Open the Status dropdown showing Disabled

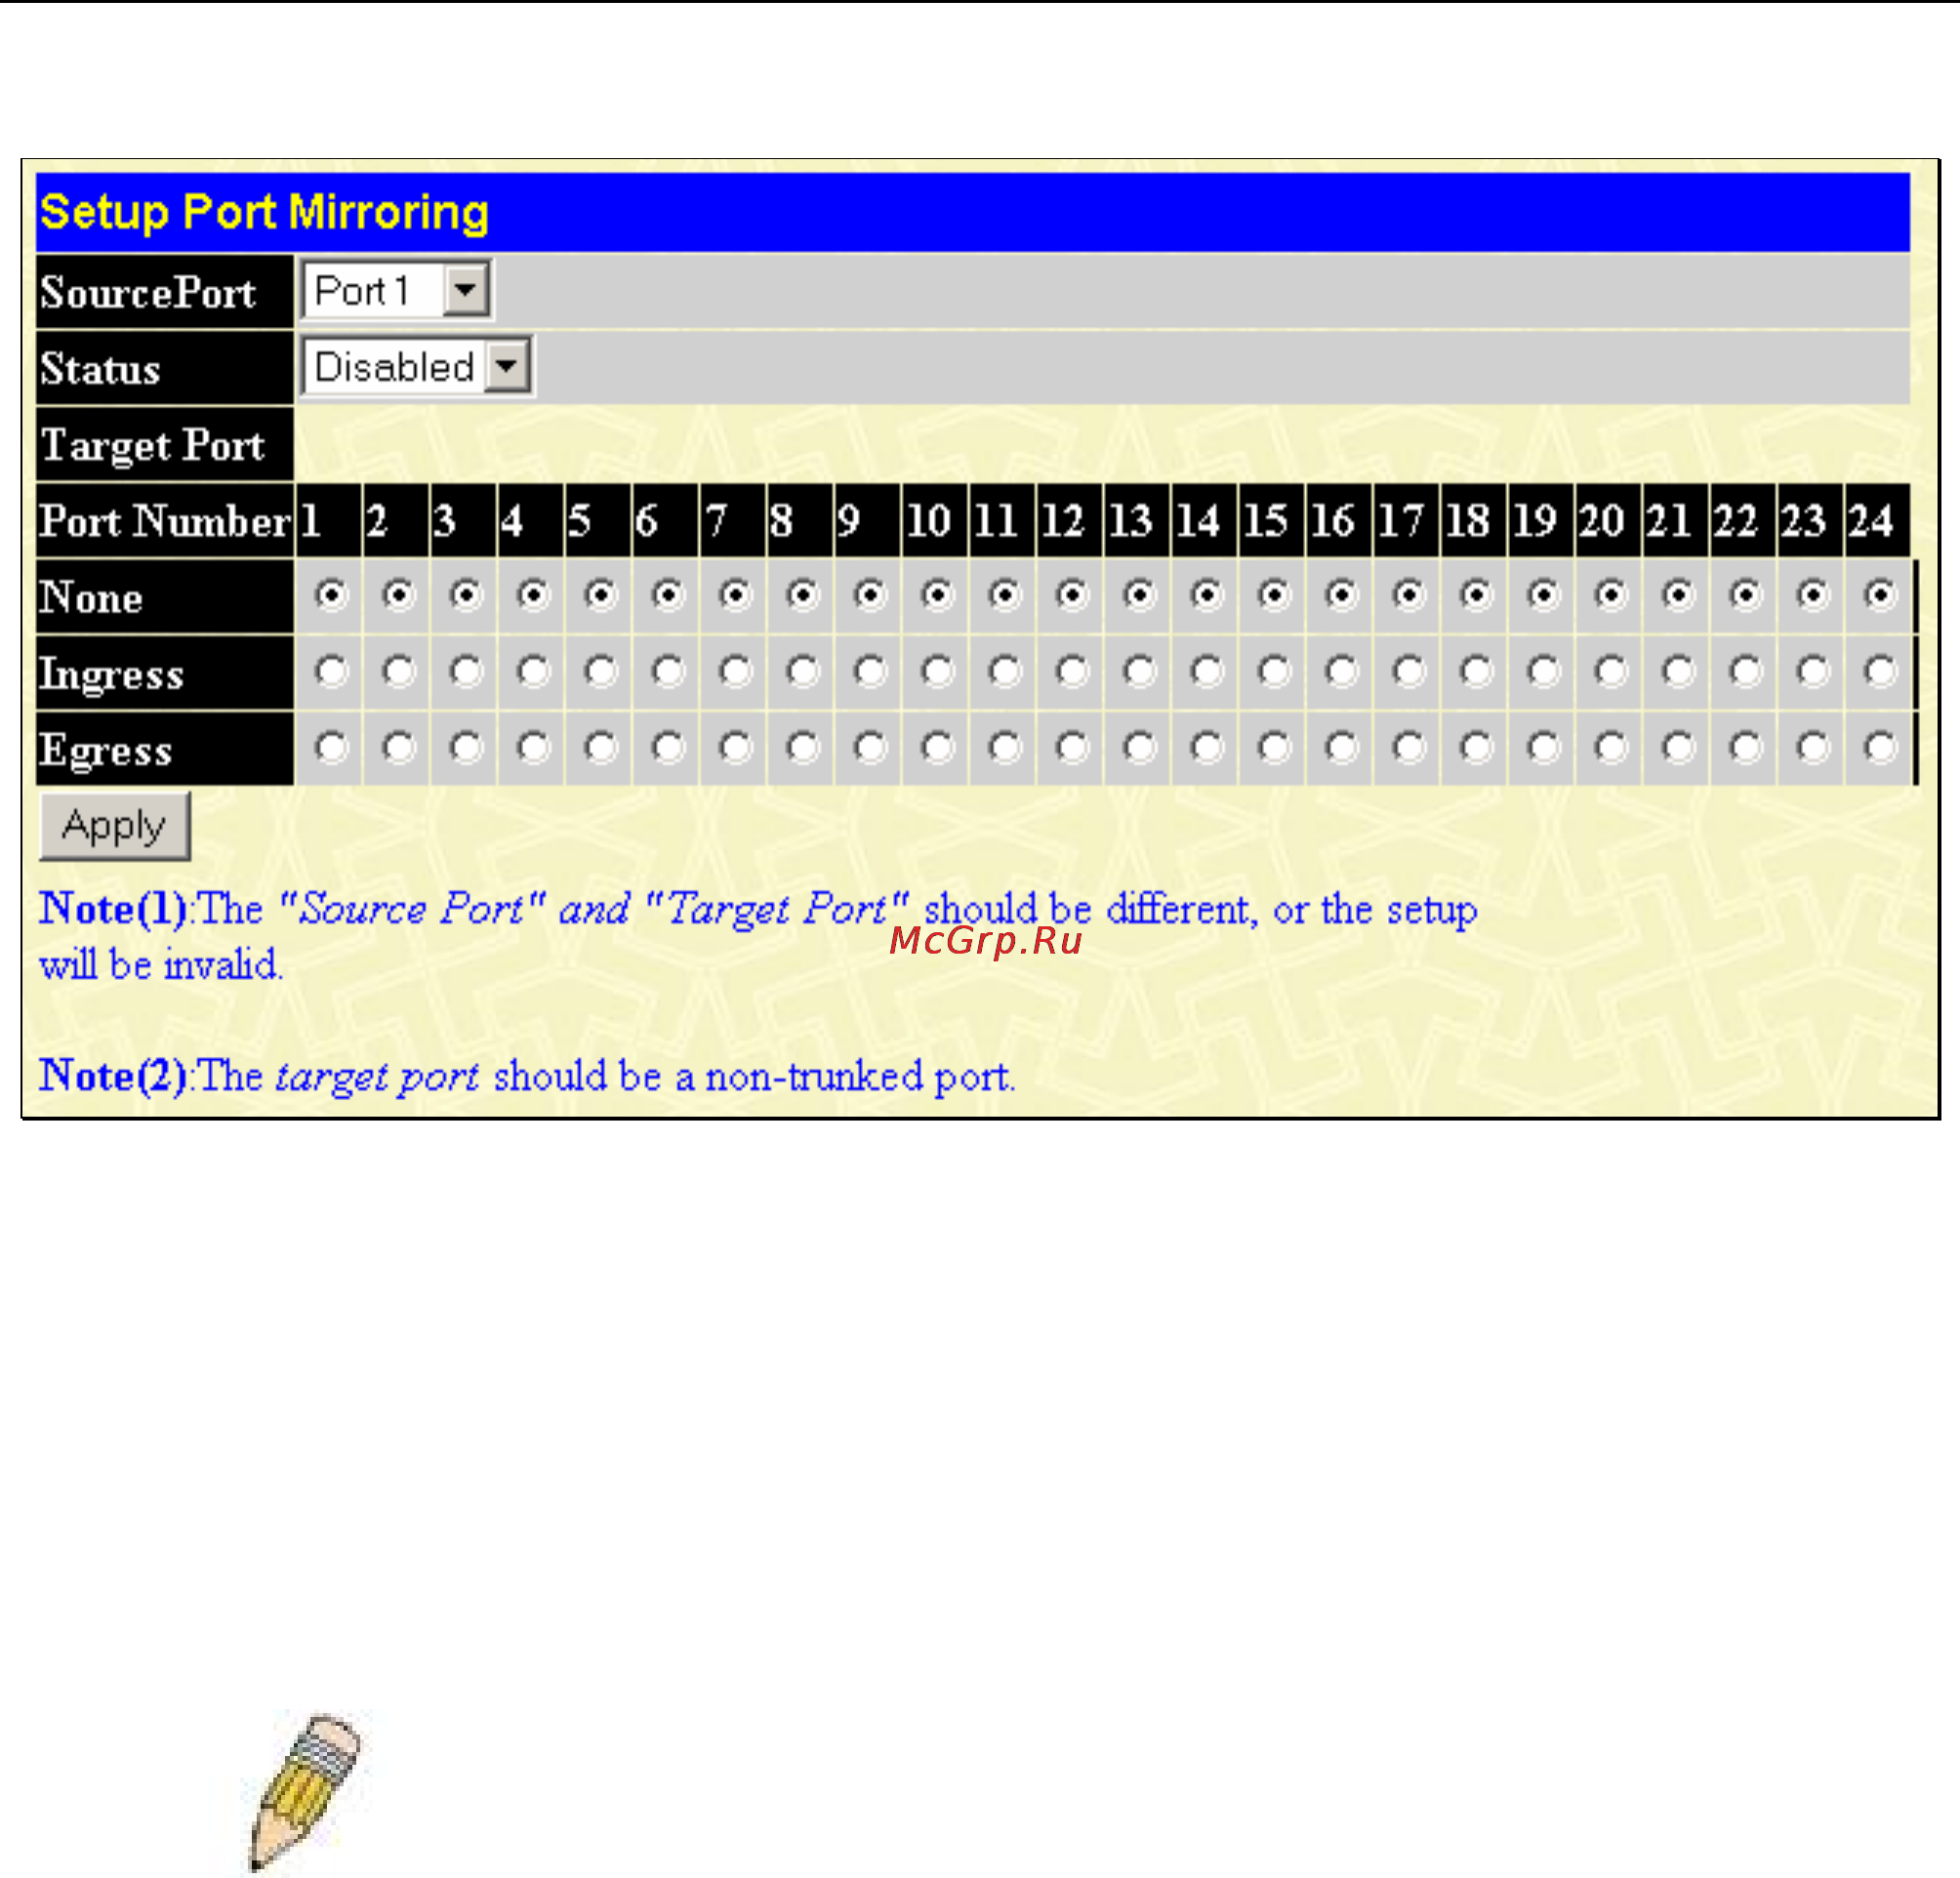(x=417, y=367)
